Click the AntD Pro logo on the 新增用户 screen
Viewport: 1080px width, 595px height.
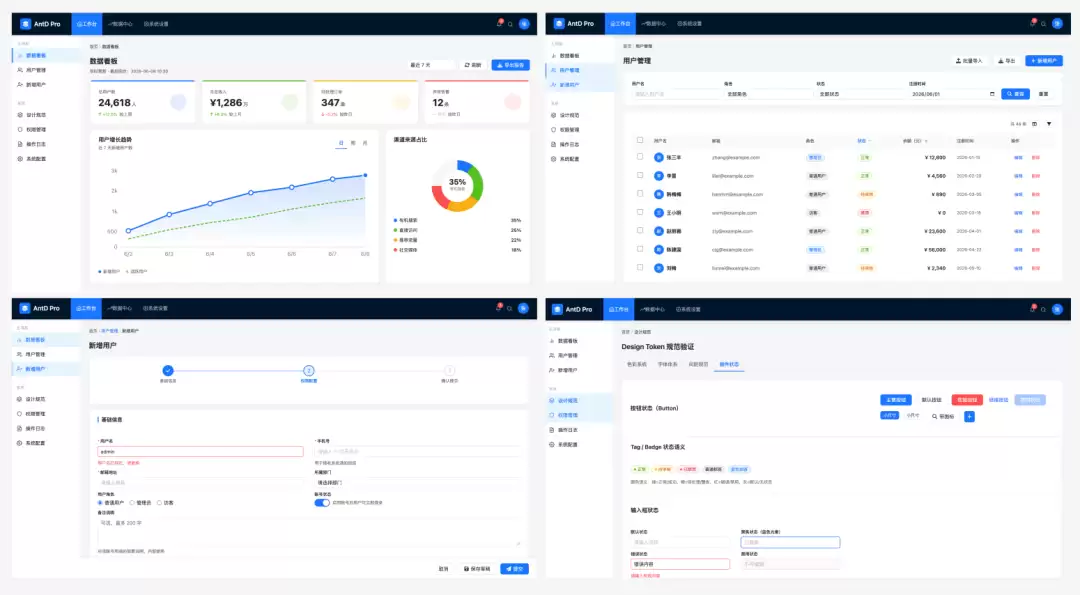click(41, 309)
